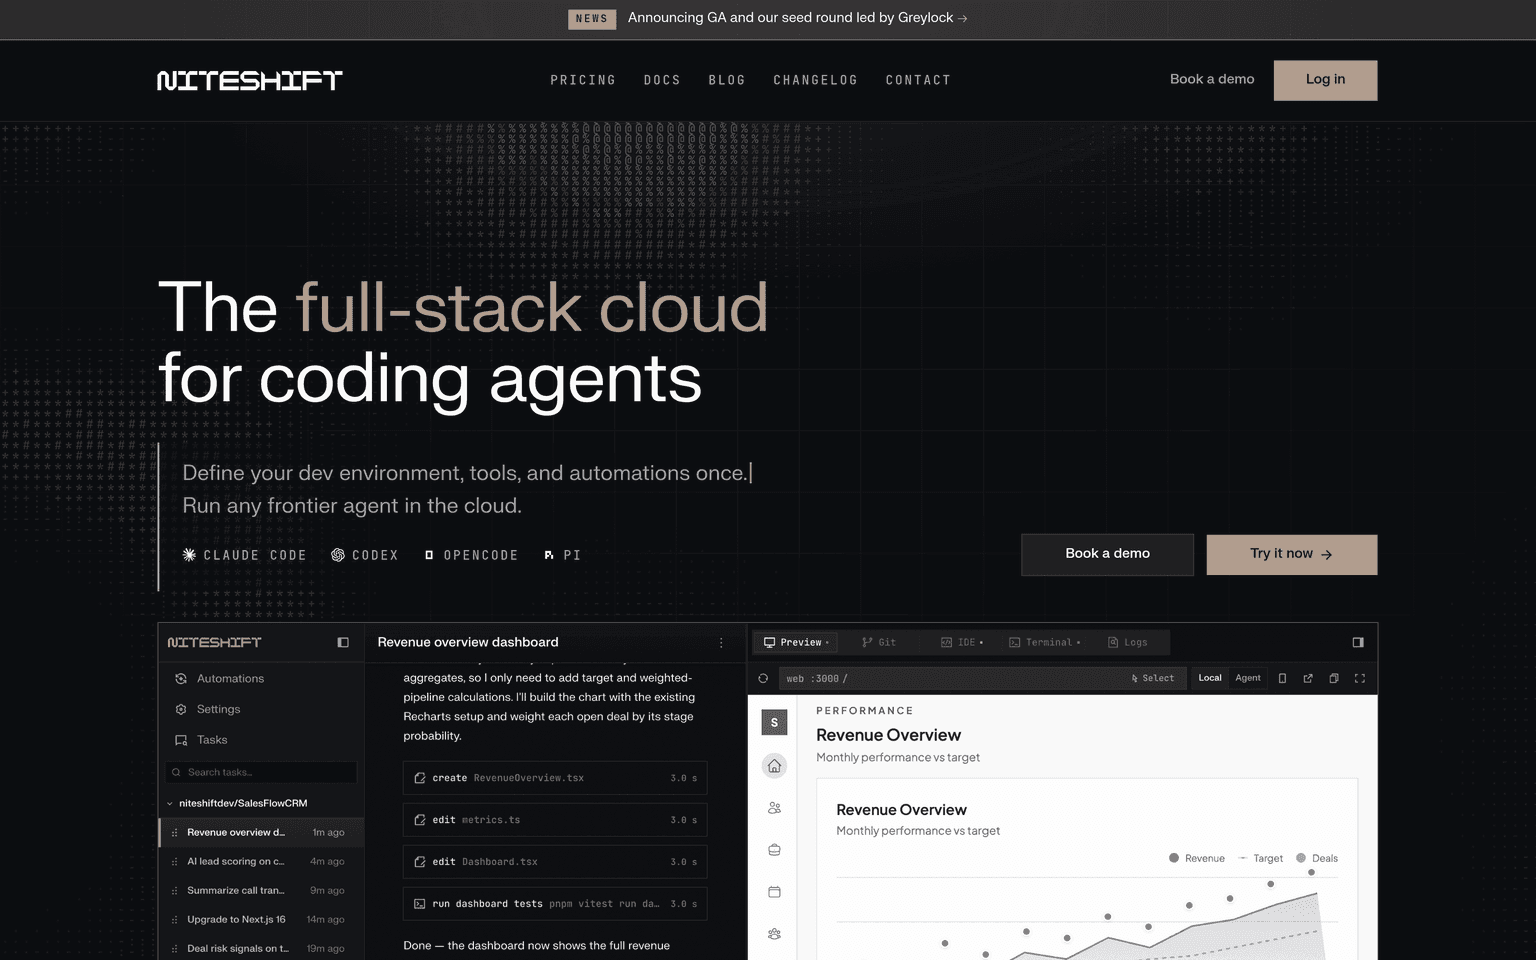Go to Changelog in the top nav
Viewport: 1536px width, 960px height.
tap(815, 80)
